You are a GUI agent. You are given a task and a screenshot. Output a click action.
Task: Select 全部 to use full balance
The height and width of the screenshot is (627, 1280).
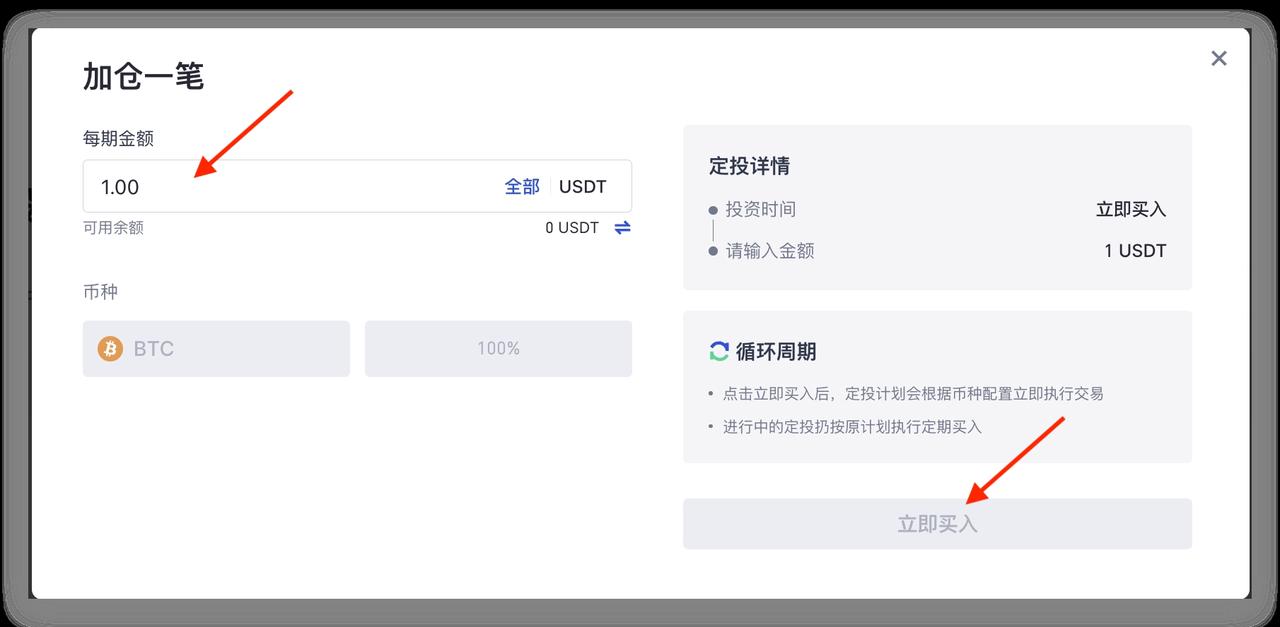522,186
